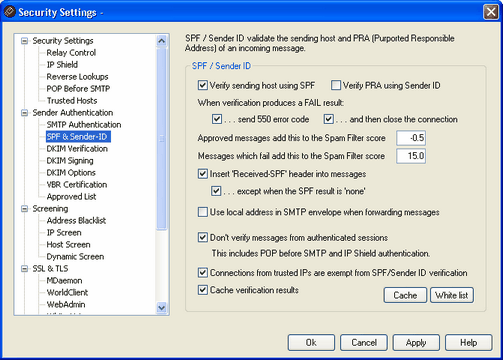Click the tree scrollbar up arrow
This screenshot has height=360, width=503.
[x=162, y=41]
